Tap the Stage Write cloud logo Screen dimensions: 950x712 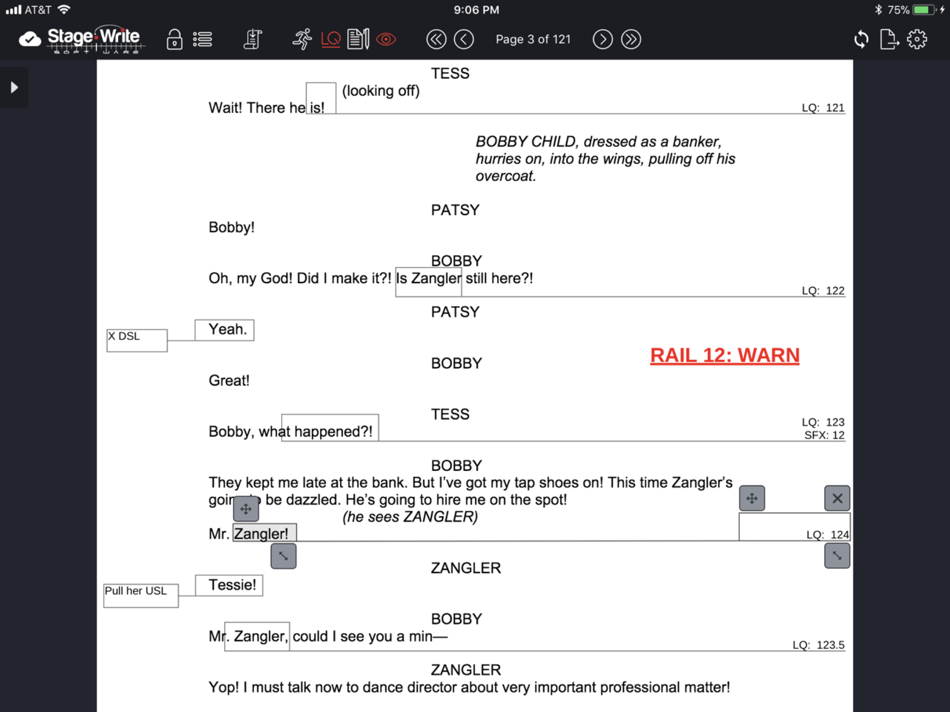81,39
